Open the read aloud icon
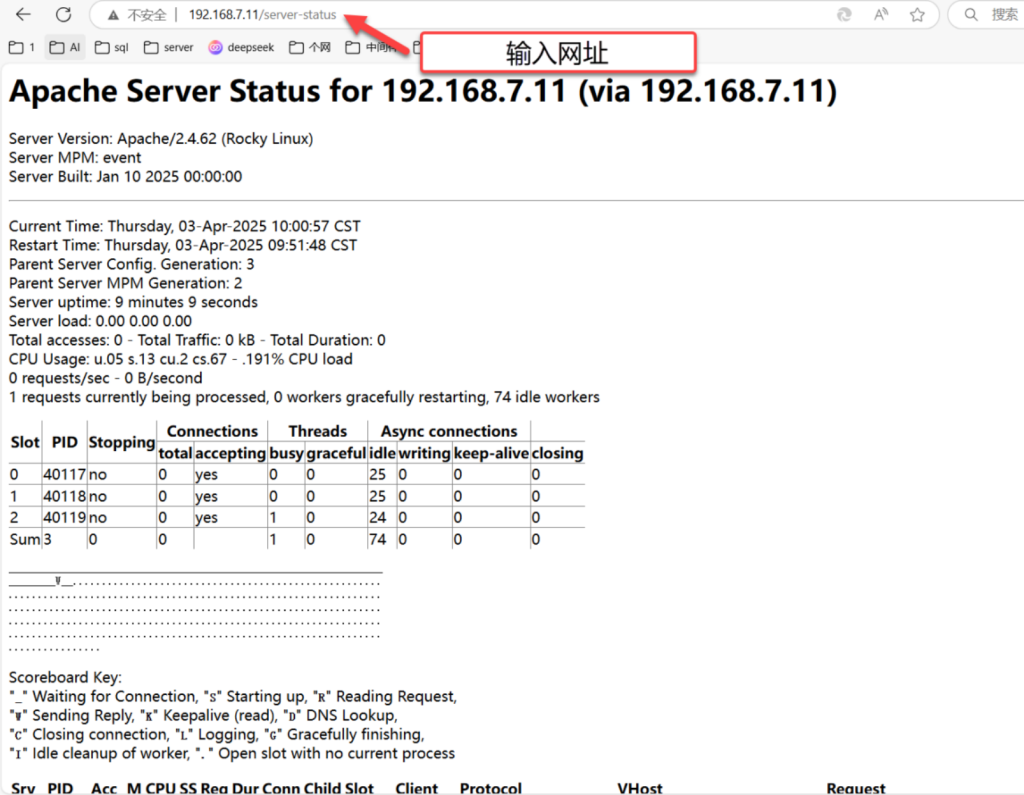This screenshot has height=795, width=1024. coord(881,15)
